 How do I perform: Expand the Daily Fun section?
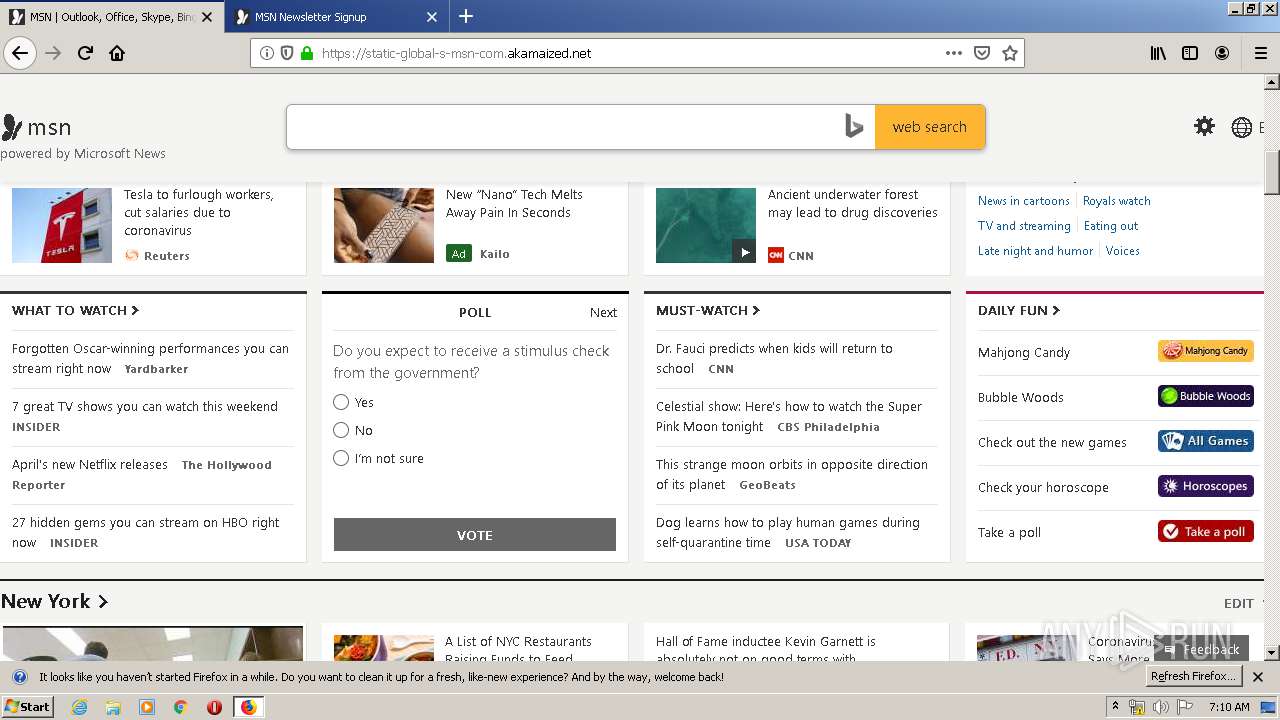click(1019, 311)
